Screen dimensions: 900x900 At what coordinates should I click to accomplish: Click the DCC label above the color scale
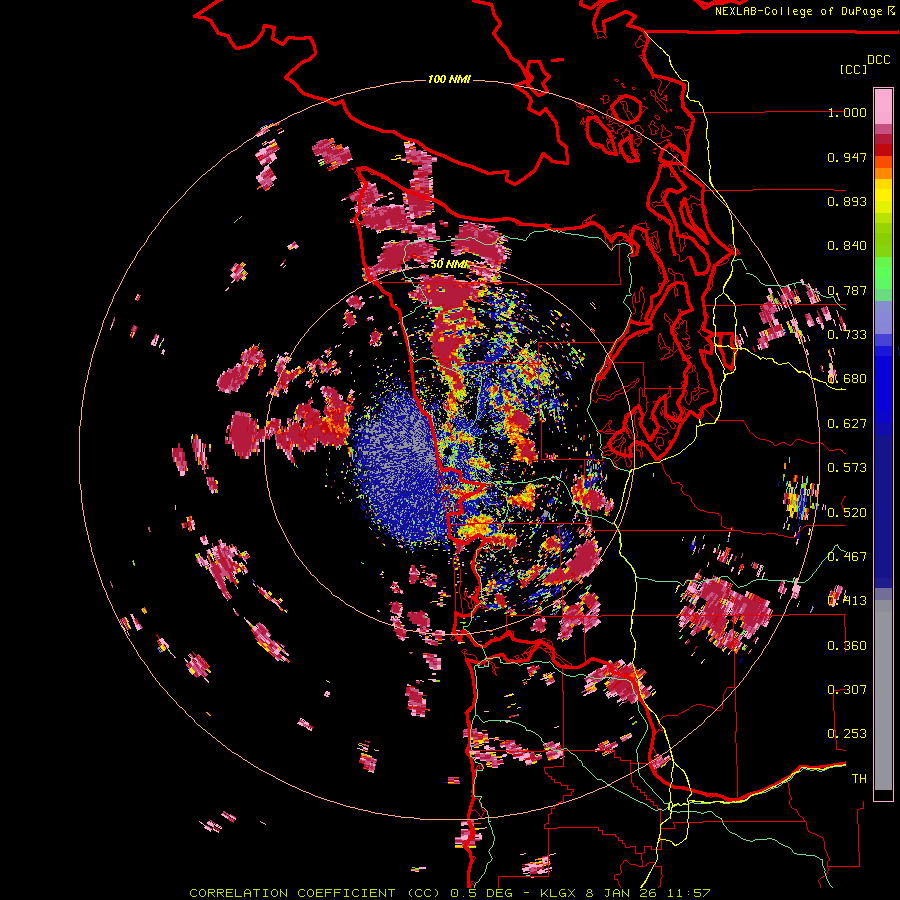click(x=878, y=60)
